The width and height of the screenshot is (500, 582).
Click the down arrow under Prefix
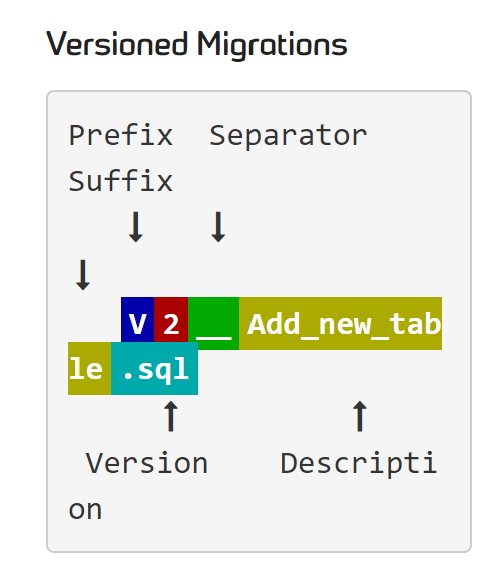coord(136,227)
